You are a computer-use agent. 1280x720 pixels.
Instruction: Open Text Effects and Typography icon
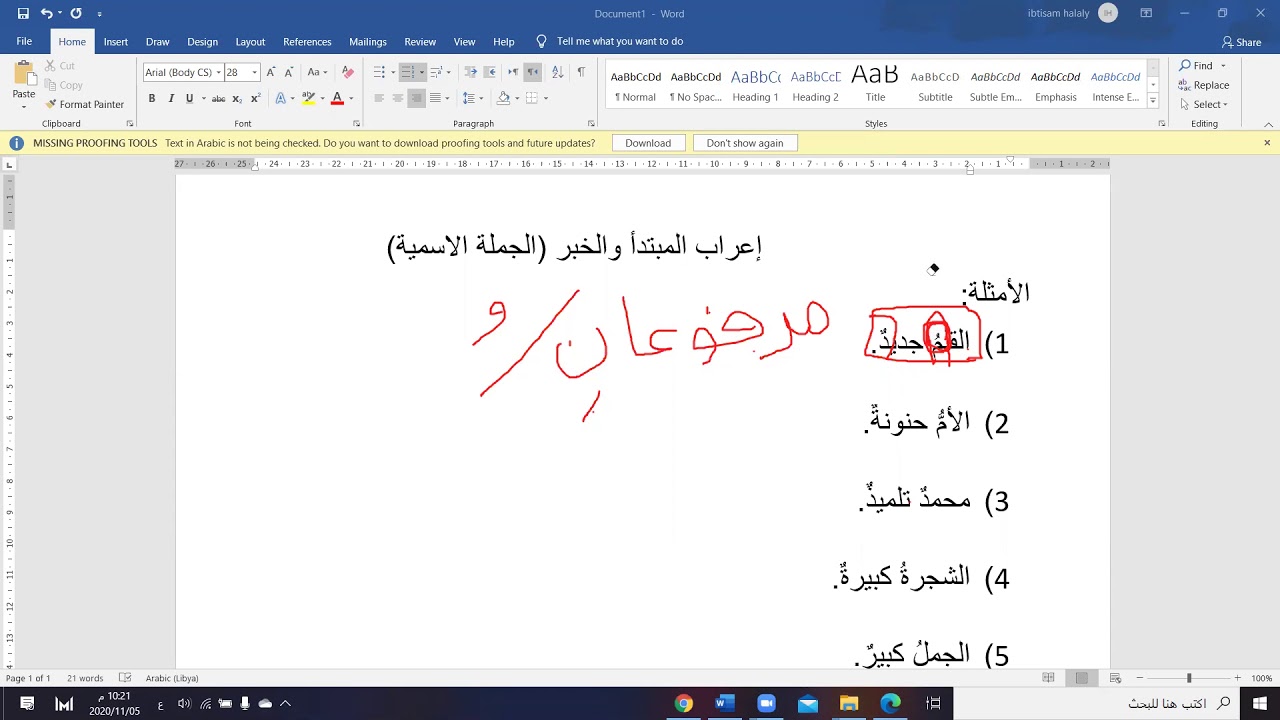281,98
